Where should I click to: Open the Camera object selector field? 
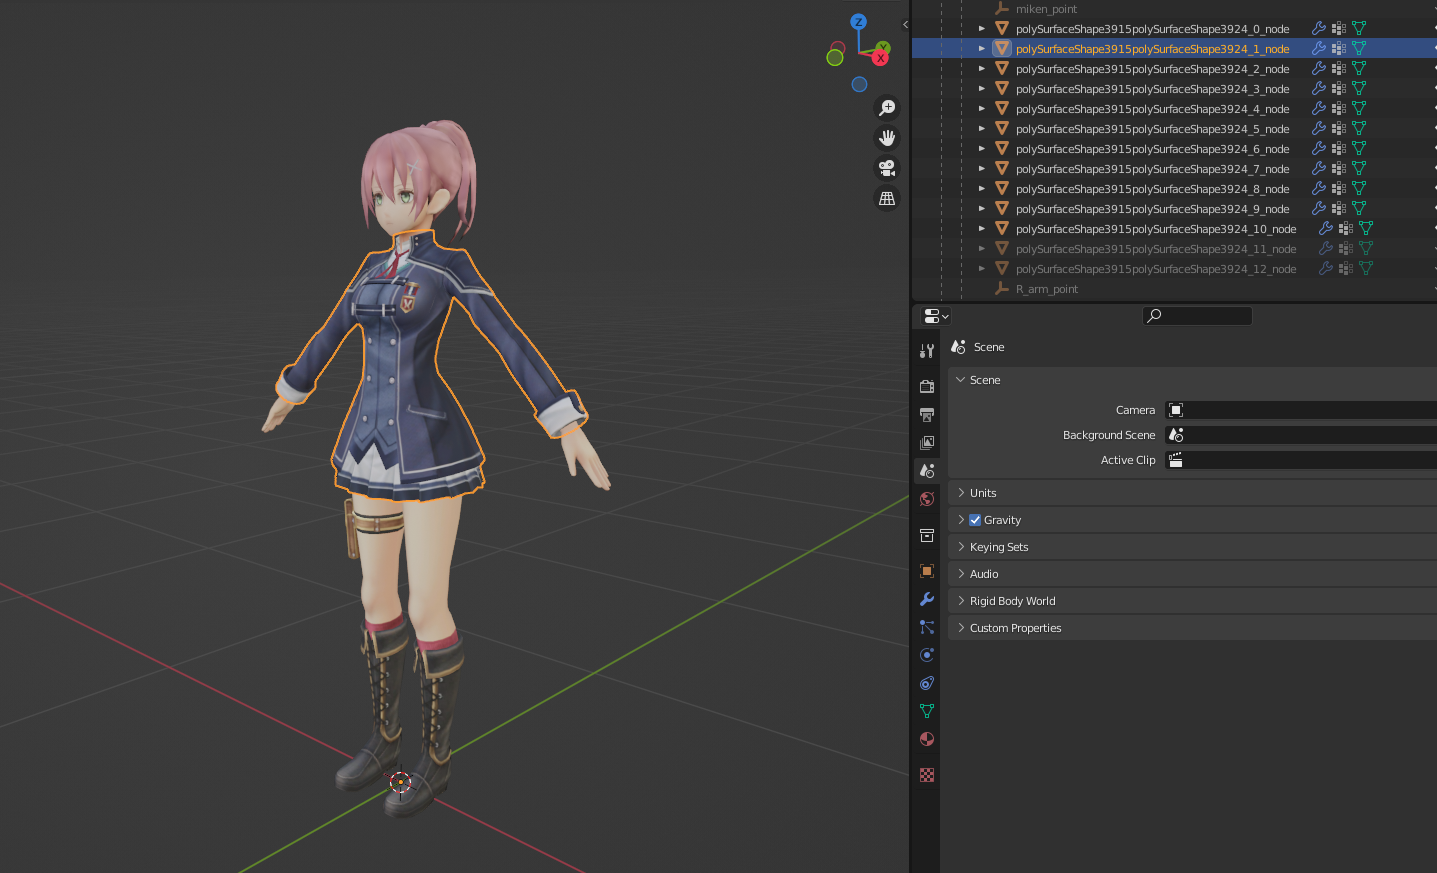1300,410
